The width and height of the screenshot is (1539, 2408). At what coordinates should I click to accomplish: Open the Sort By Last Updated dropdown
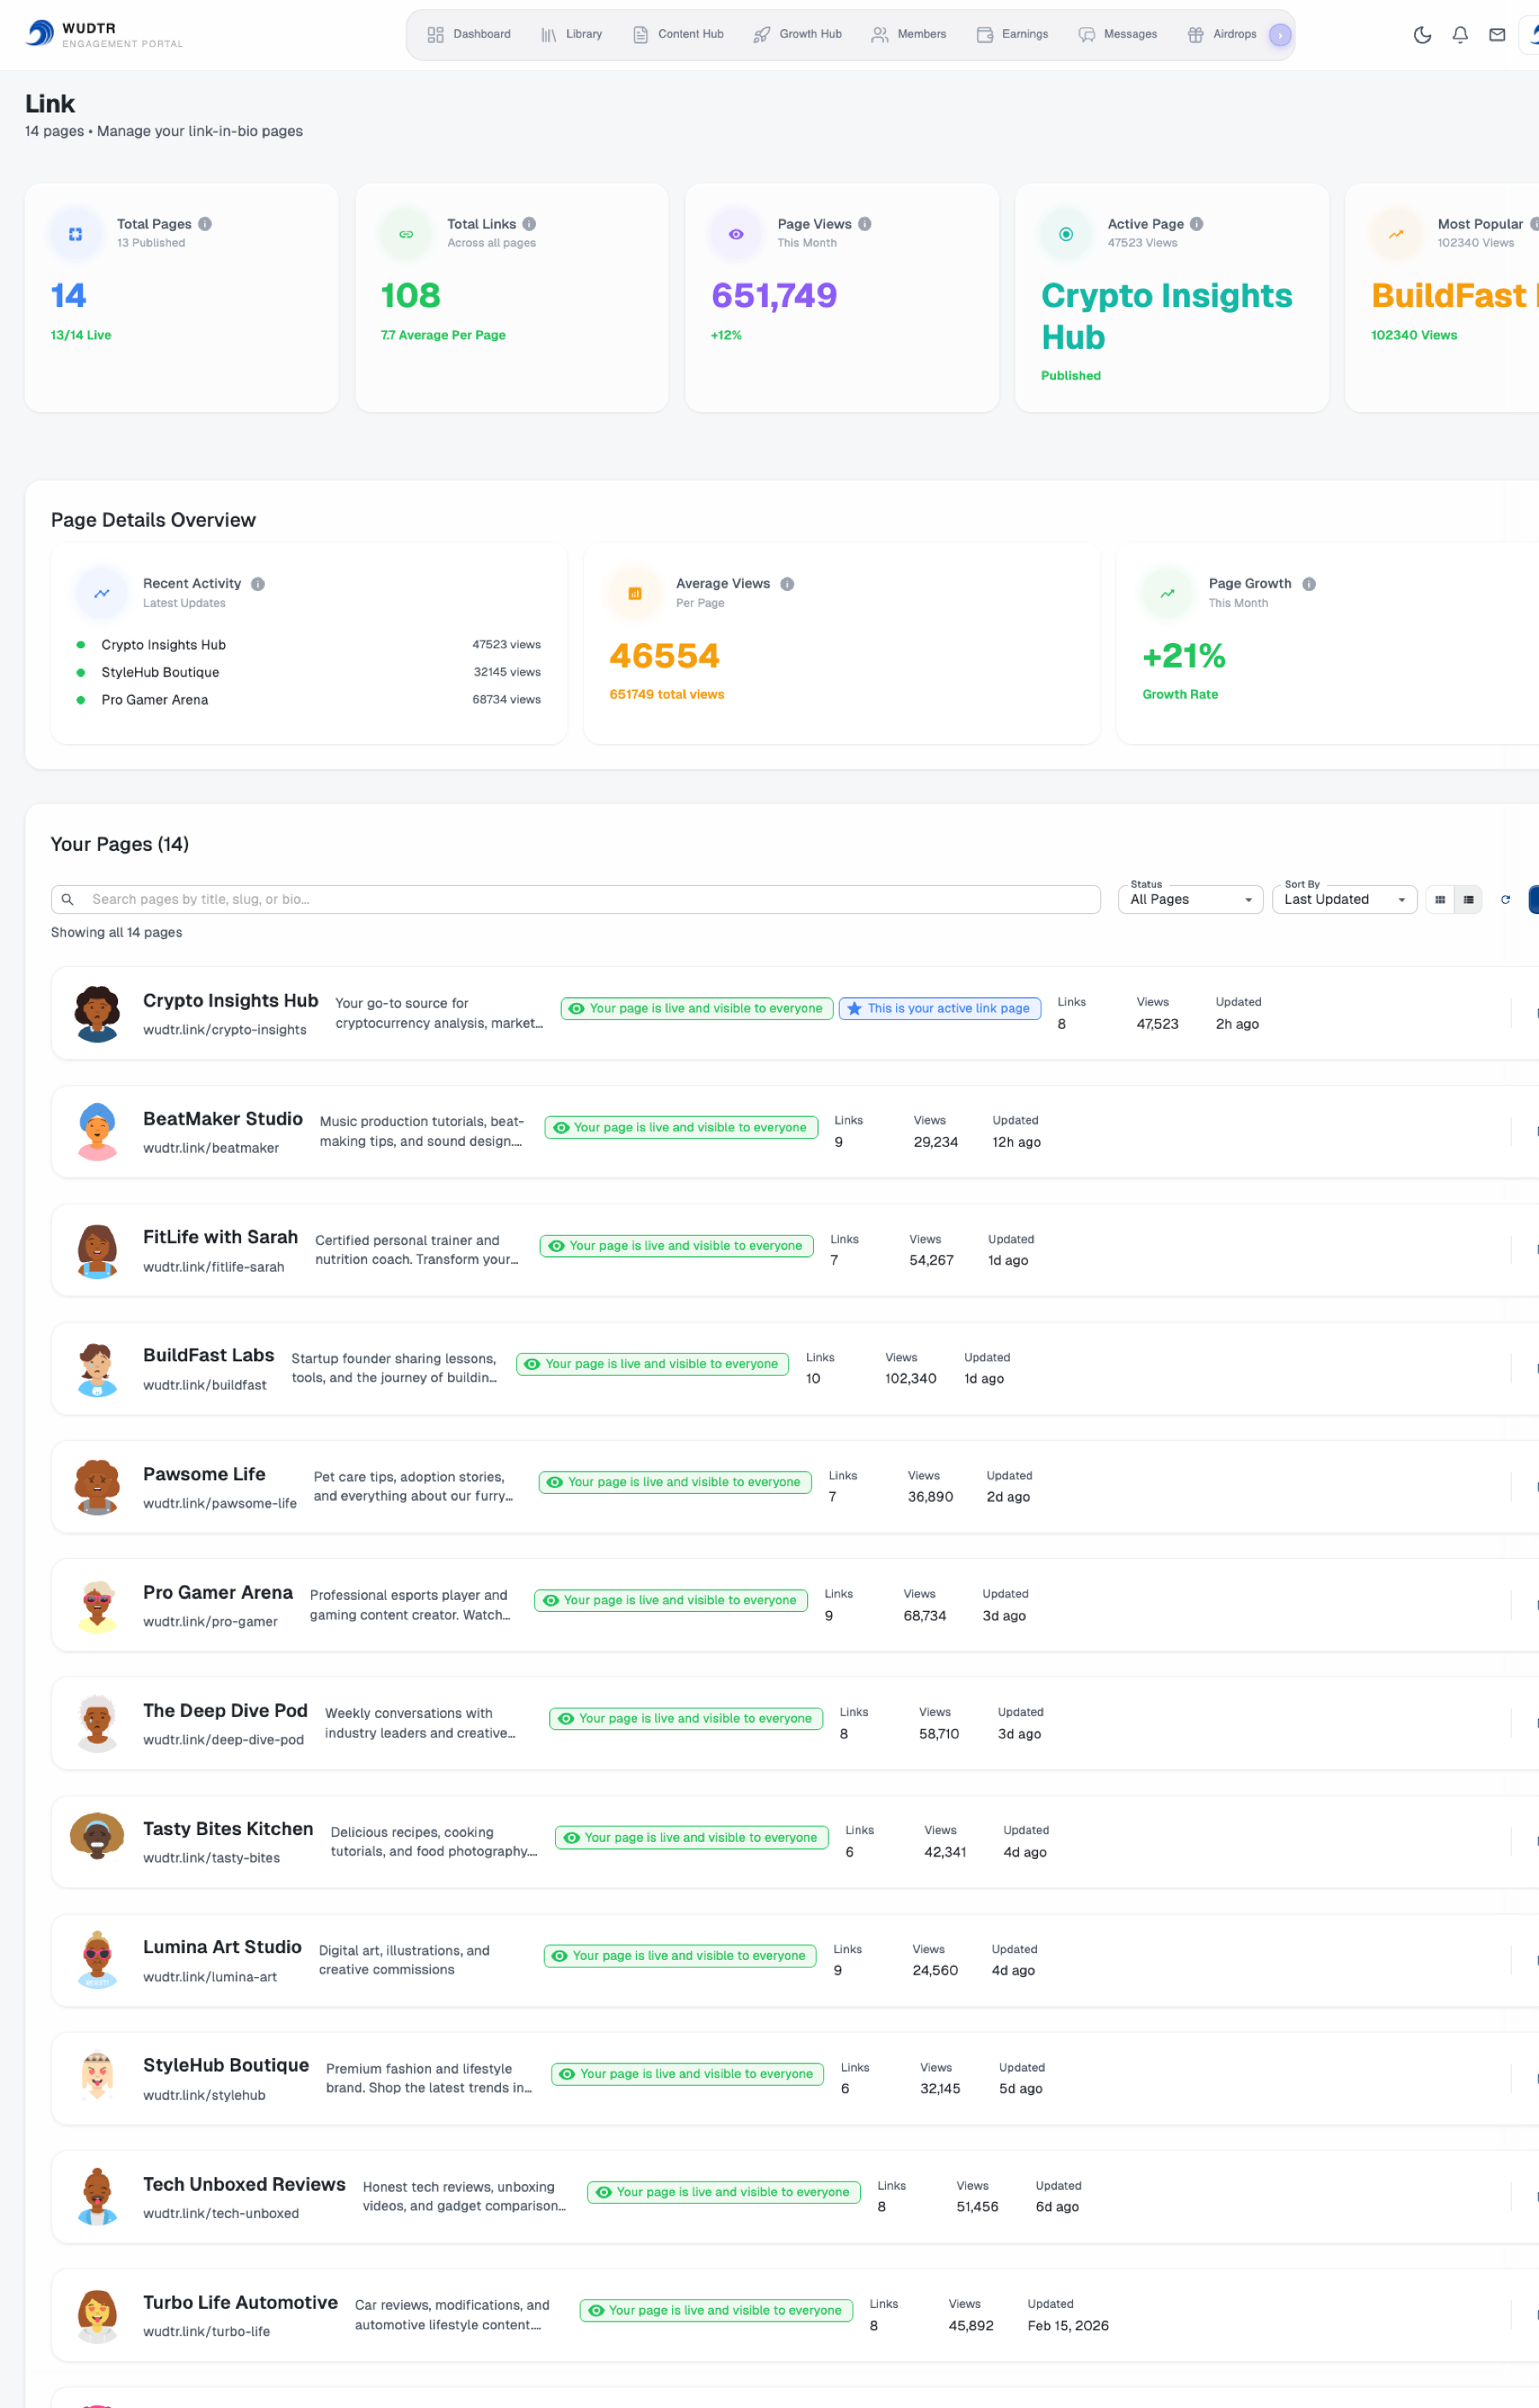[x=1344, y=899]
